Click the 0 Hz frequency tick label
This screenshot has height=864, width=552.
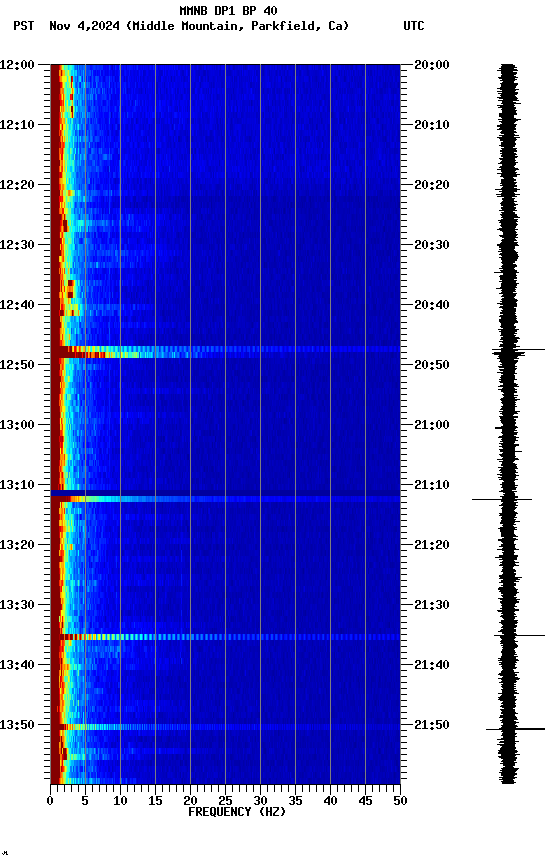tap(51, 801)
